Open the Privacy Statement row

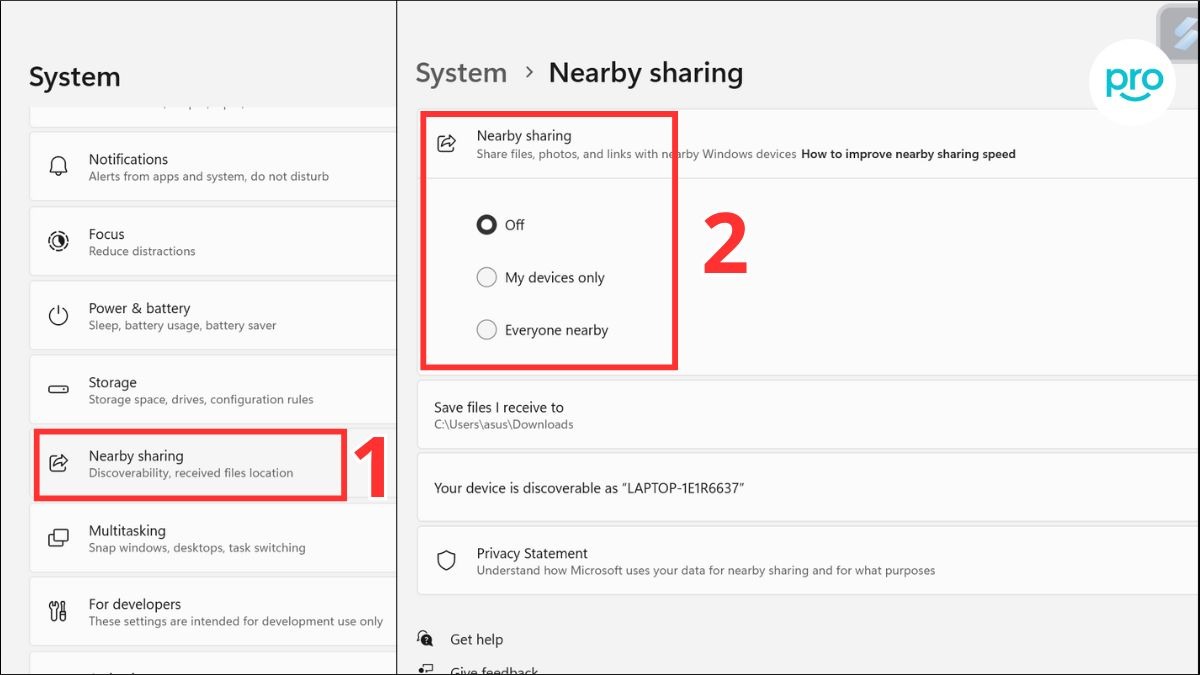click(808, 561)
